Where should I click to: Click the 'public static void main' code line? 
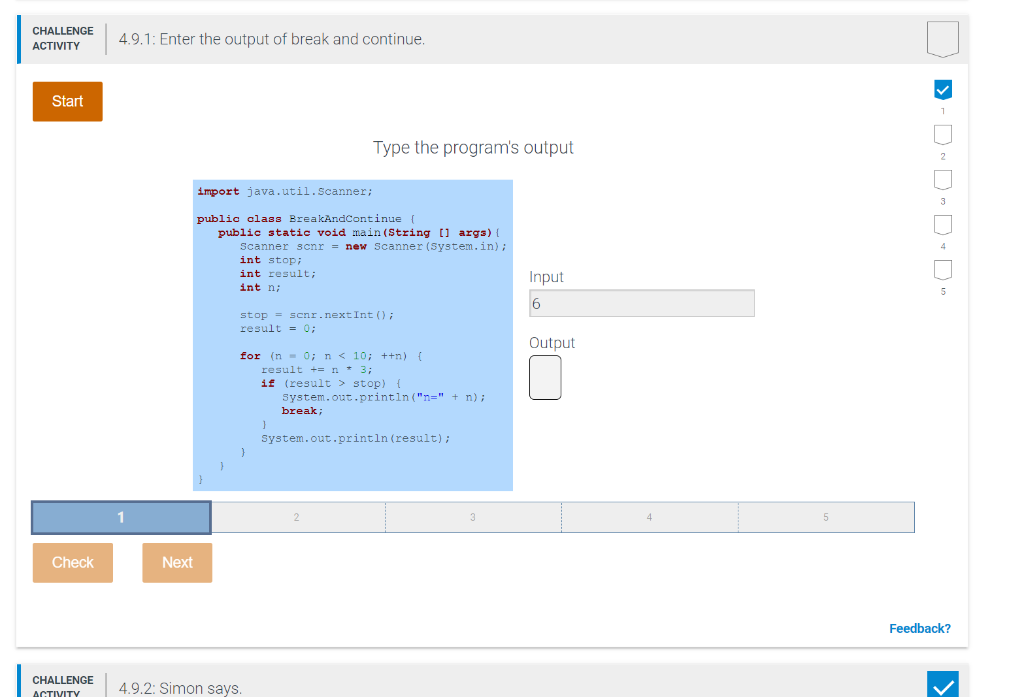[359, 233]
